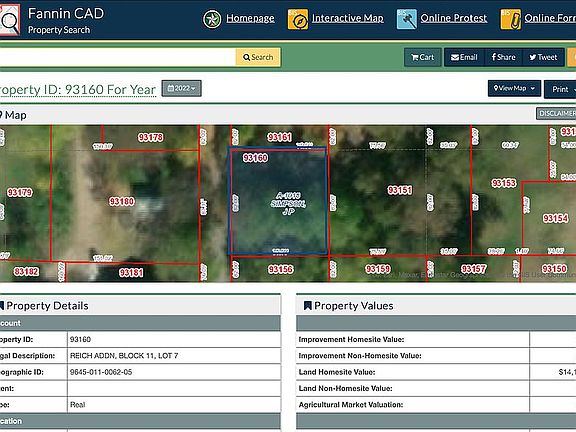Email this property record
576x432 pixels.
click(464, 57)
